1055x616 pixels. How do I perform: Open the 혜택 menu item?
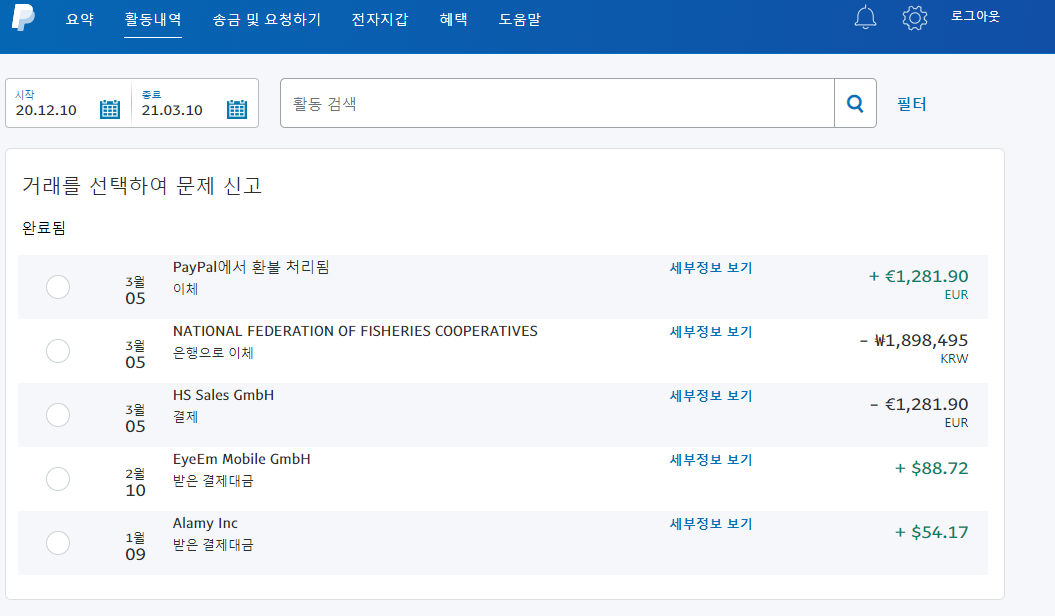453,20
